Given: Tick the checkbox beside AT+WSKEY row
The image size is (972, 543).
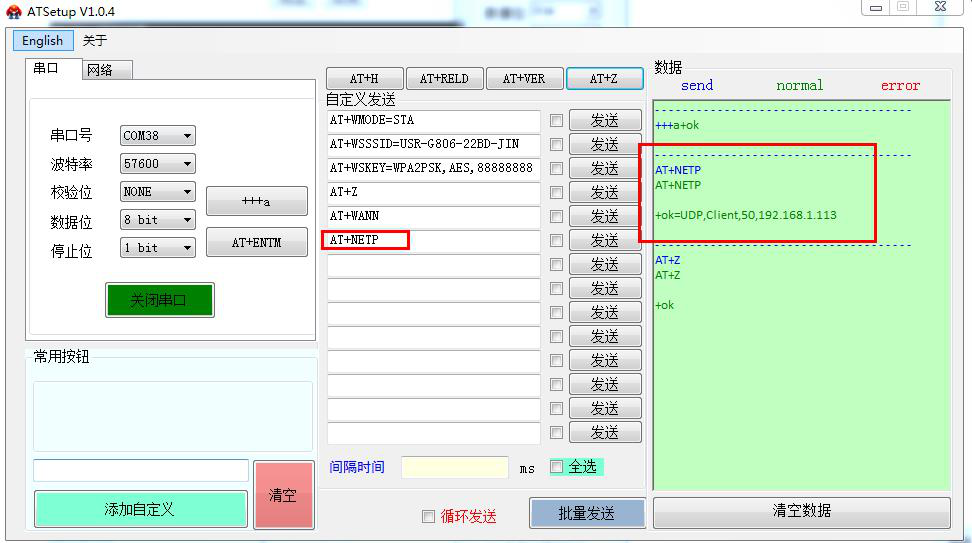Looking at the screenshot, I should [x=557, y=169].
